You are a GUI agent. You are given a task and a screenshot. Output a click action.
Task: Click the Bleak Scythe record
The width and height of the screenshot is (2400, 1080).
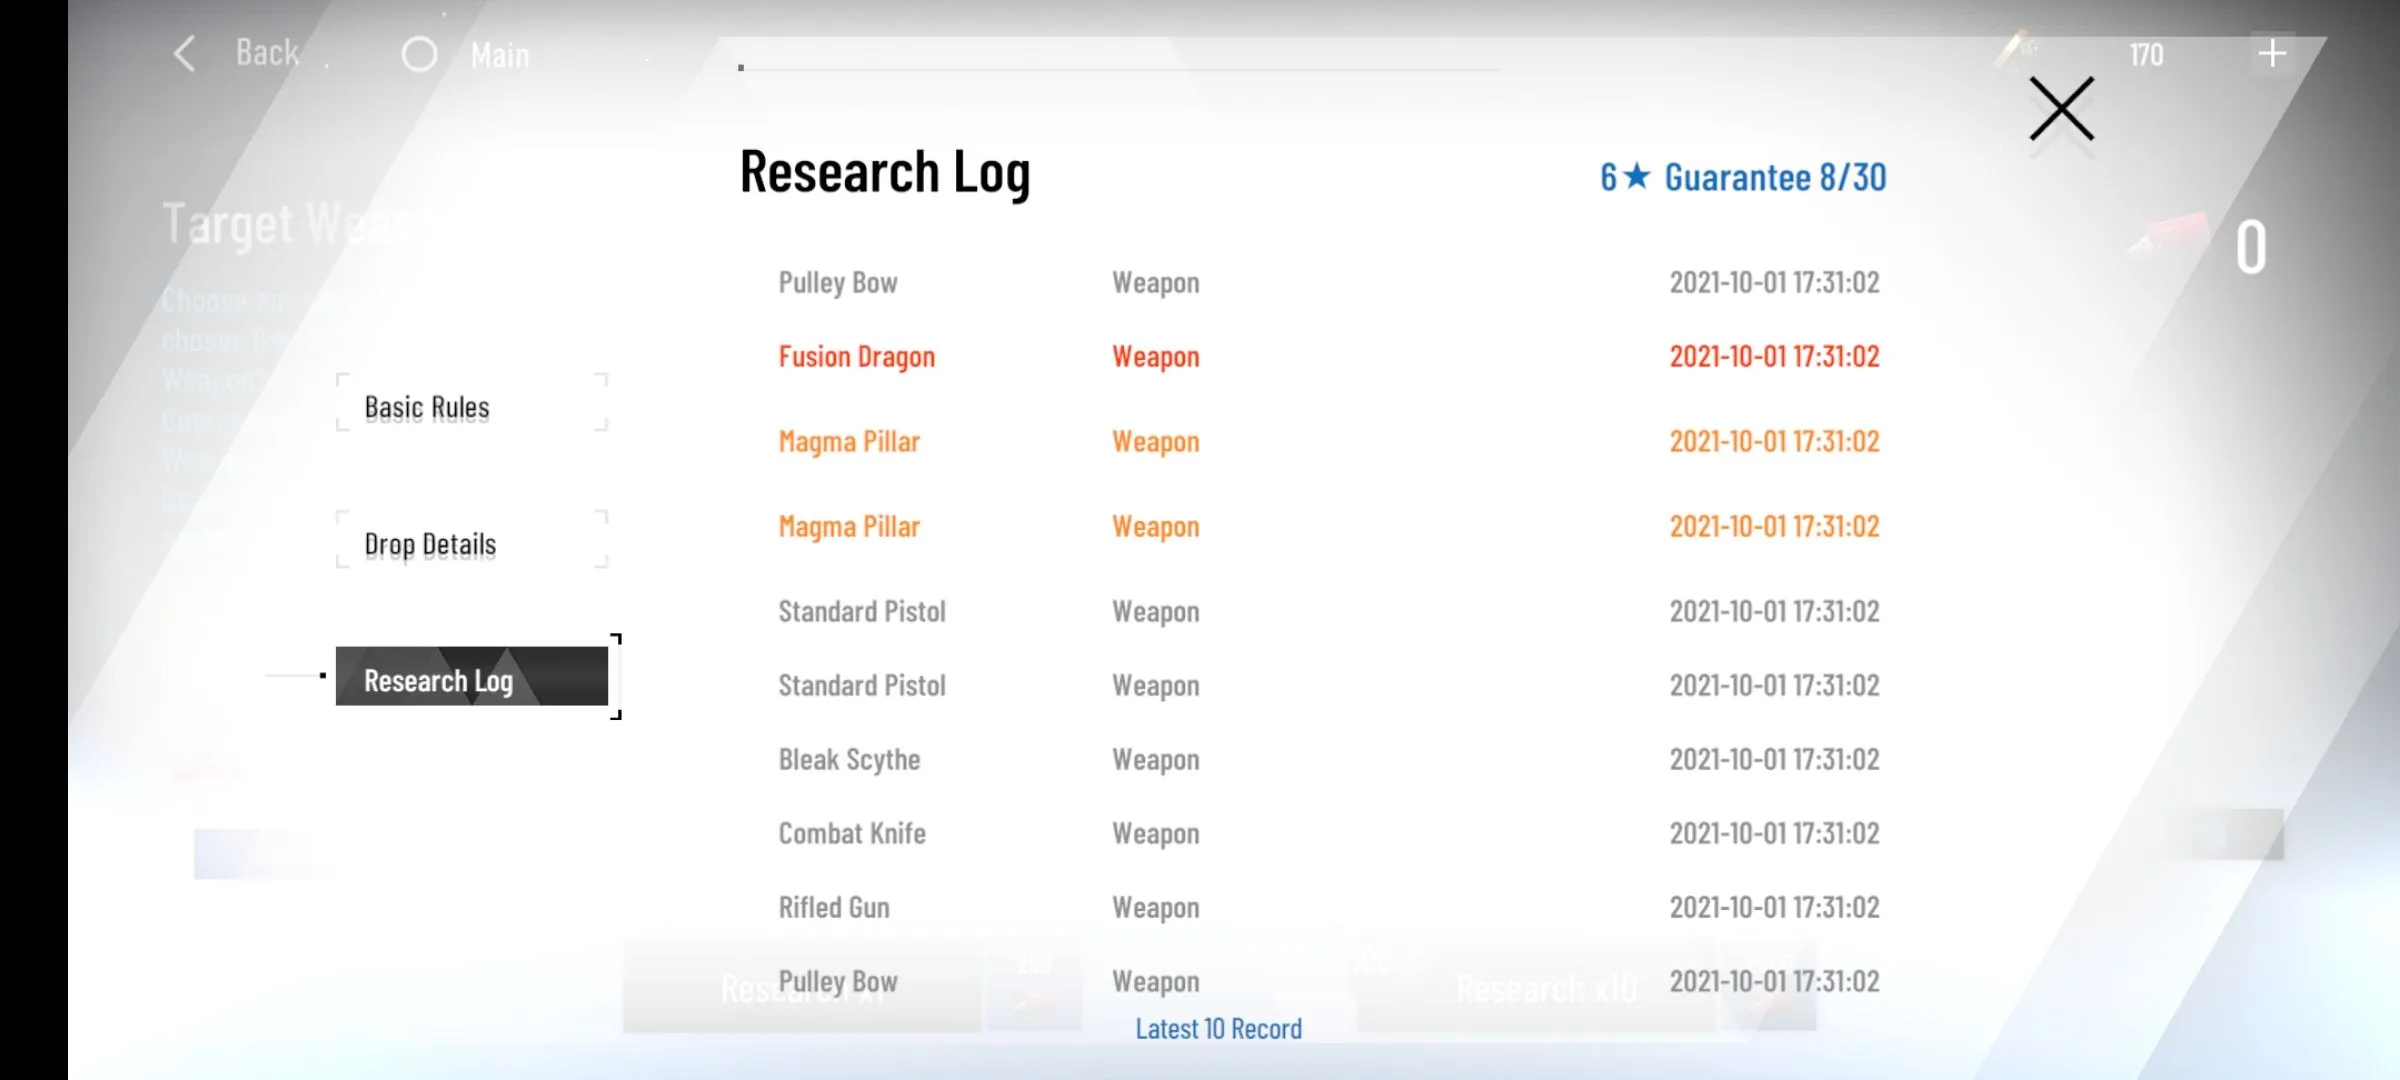[x=849, y=760]
